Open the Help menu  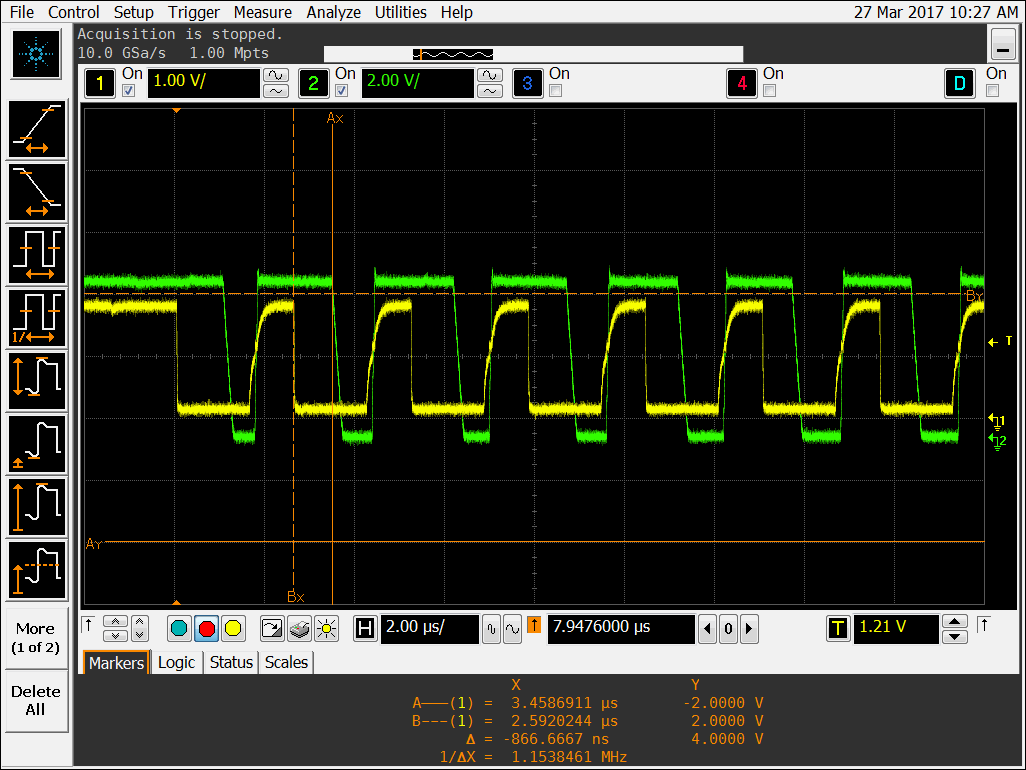[456, 12]
